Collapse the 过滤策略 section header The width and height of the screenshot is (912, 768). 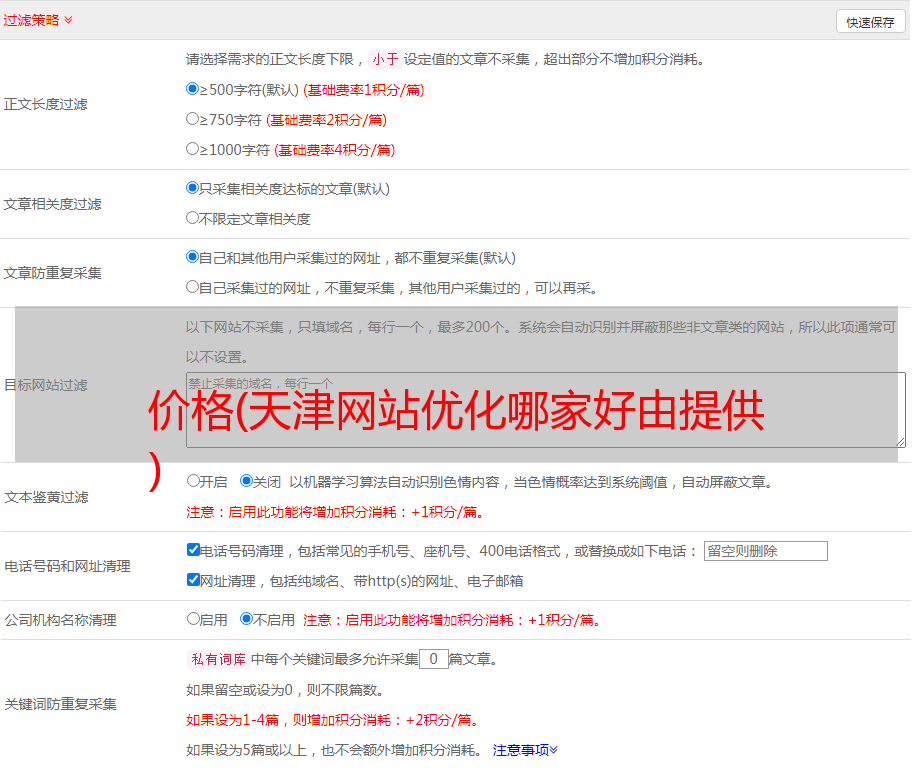pos(38,20)
